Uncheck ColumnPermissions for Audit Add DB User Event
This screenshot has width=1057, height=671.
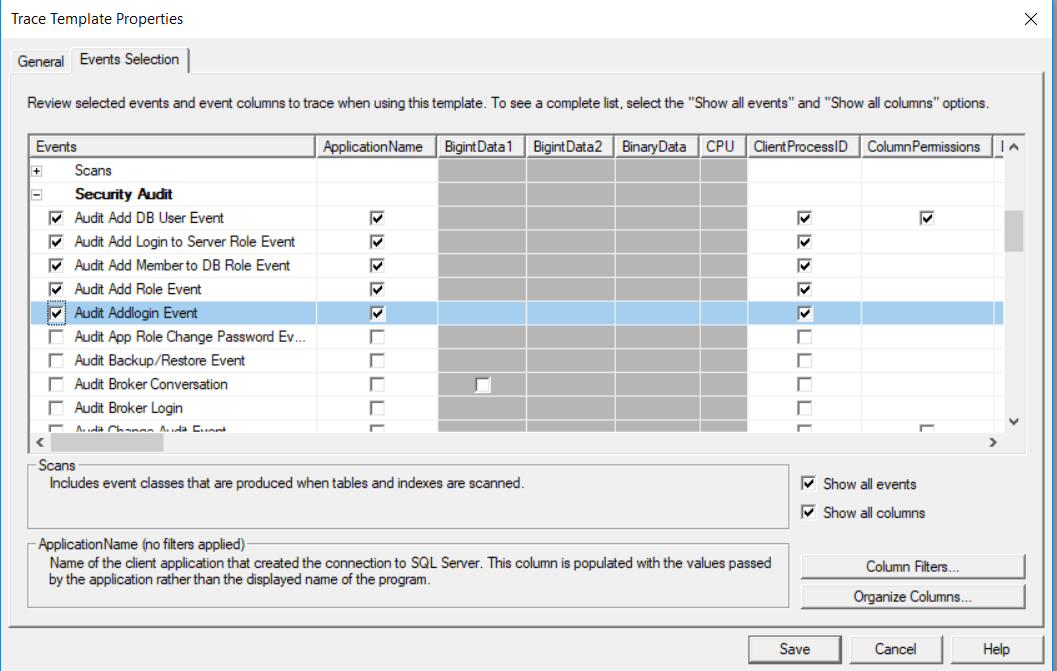coord(926,217)
